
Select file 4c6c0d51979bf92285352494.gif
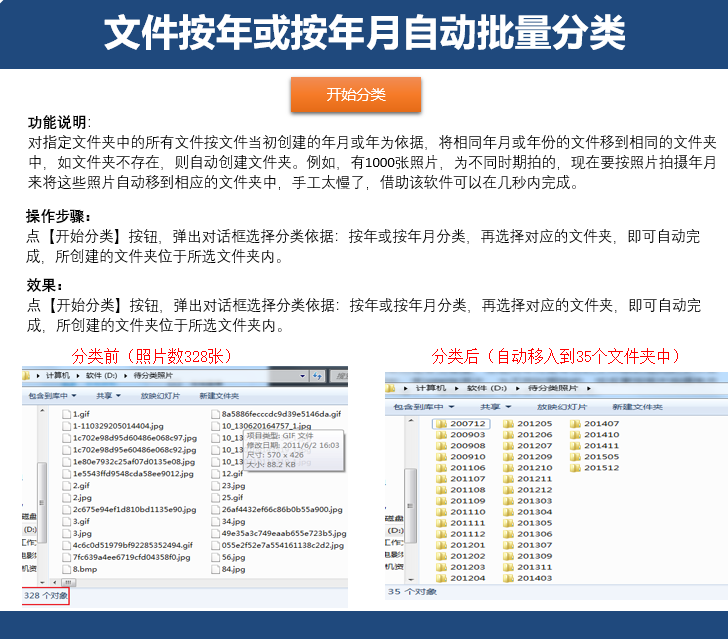(x=132, y=545)
